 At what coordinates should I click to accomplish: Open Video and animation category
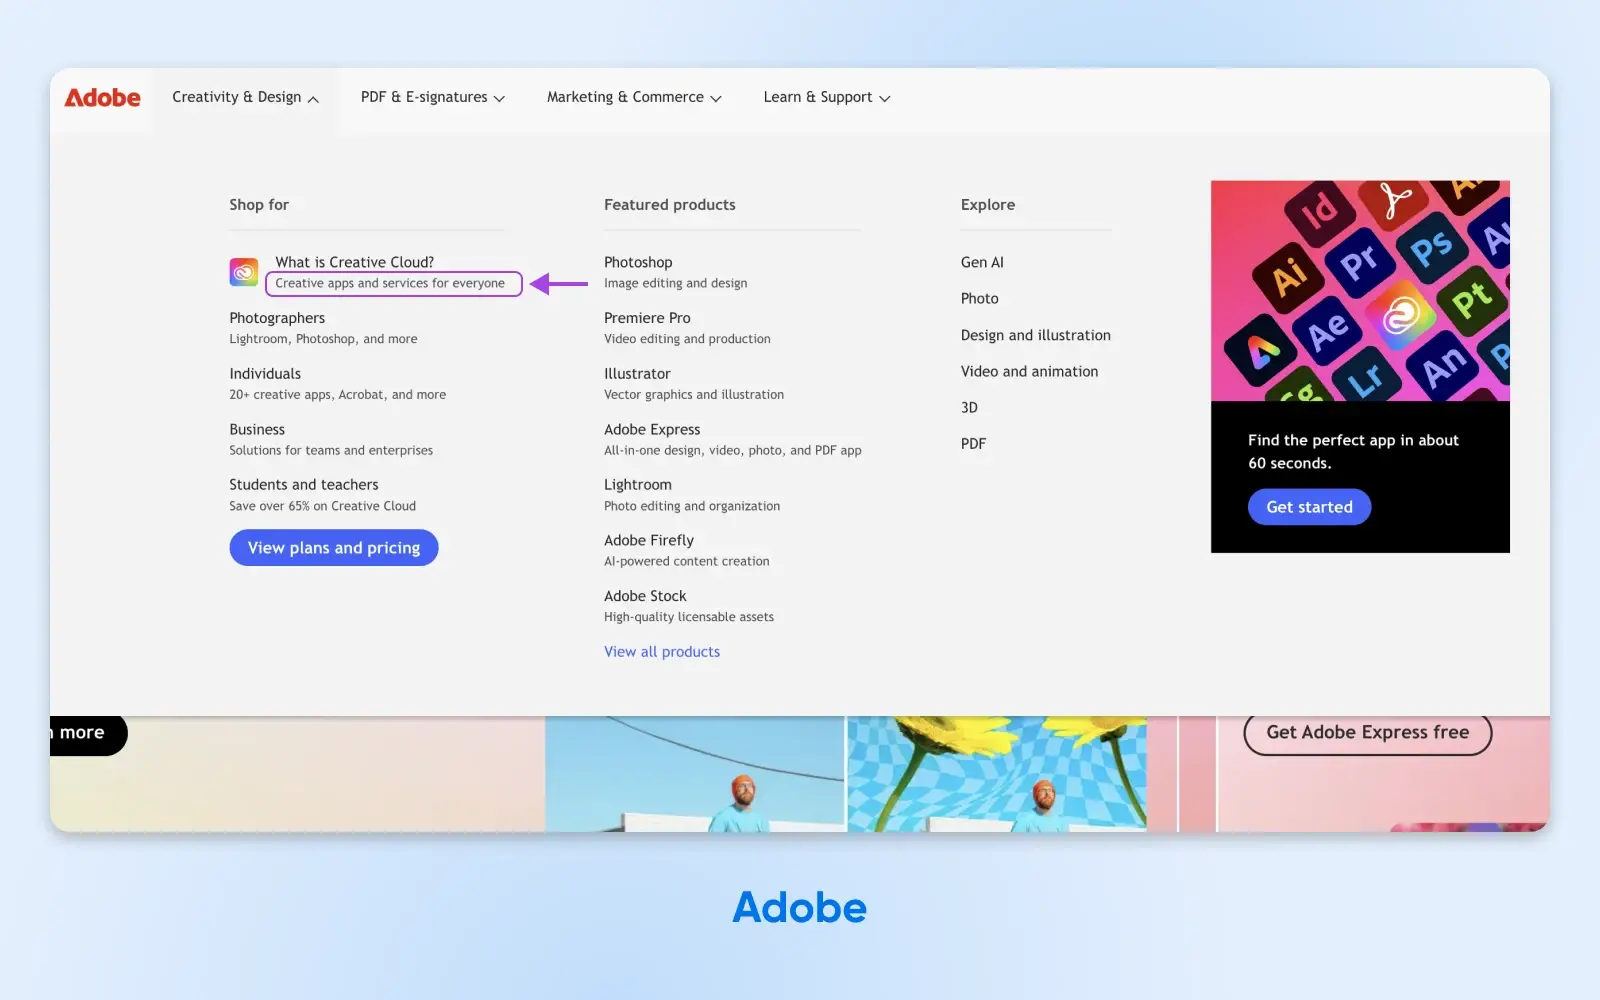coord(1029,371)
